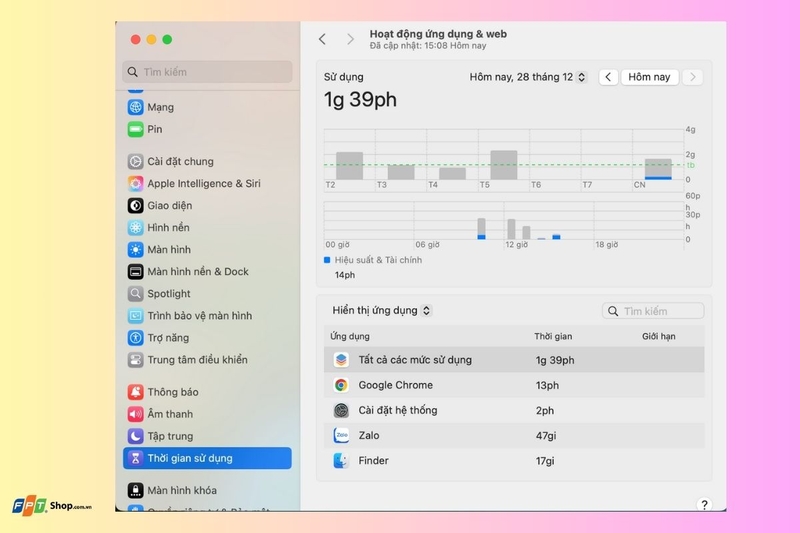Open the Âm thanh speaker icon

135,414
